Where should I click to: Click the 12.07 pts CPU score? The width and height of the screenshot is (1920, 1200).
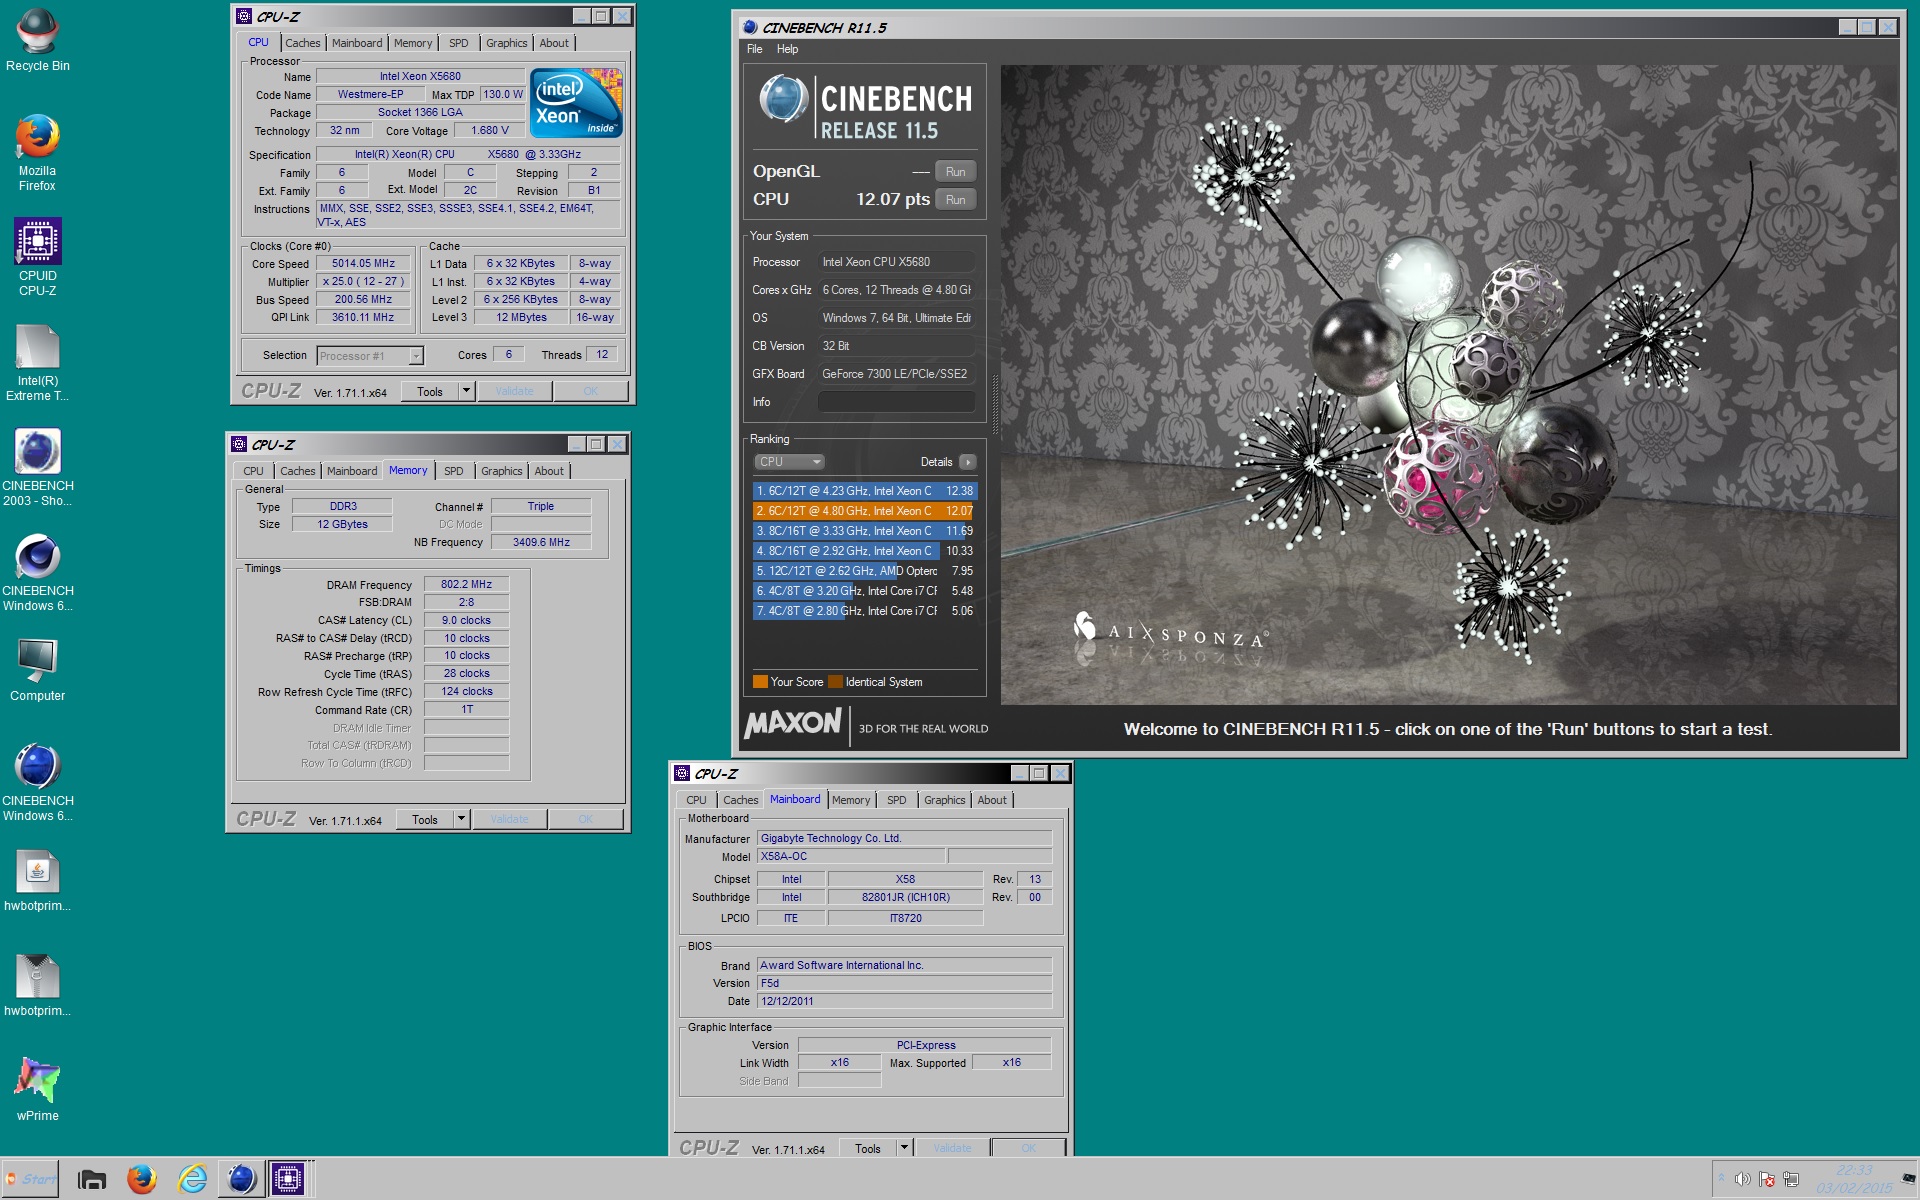[893, 199]
